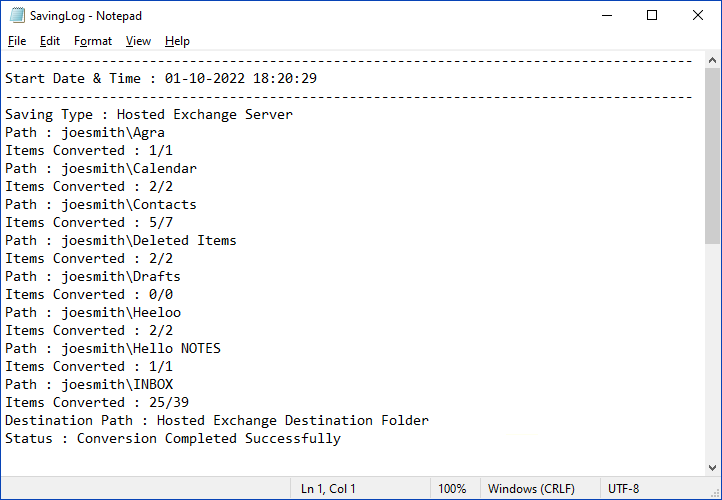This screenshot has height=500, width=722.
Task: Click the Status Conversion Completed Successfully line
Action: 173,438
